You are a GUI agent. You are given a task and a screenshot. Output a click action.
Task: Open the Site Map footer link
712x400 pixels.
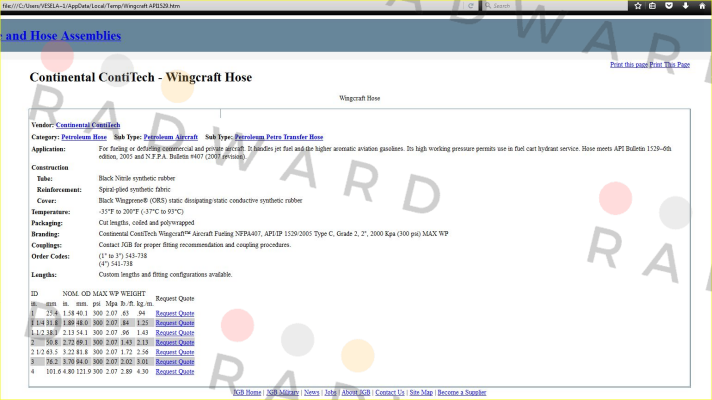421,392
